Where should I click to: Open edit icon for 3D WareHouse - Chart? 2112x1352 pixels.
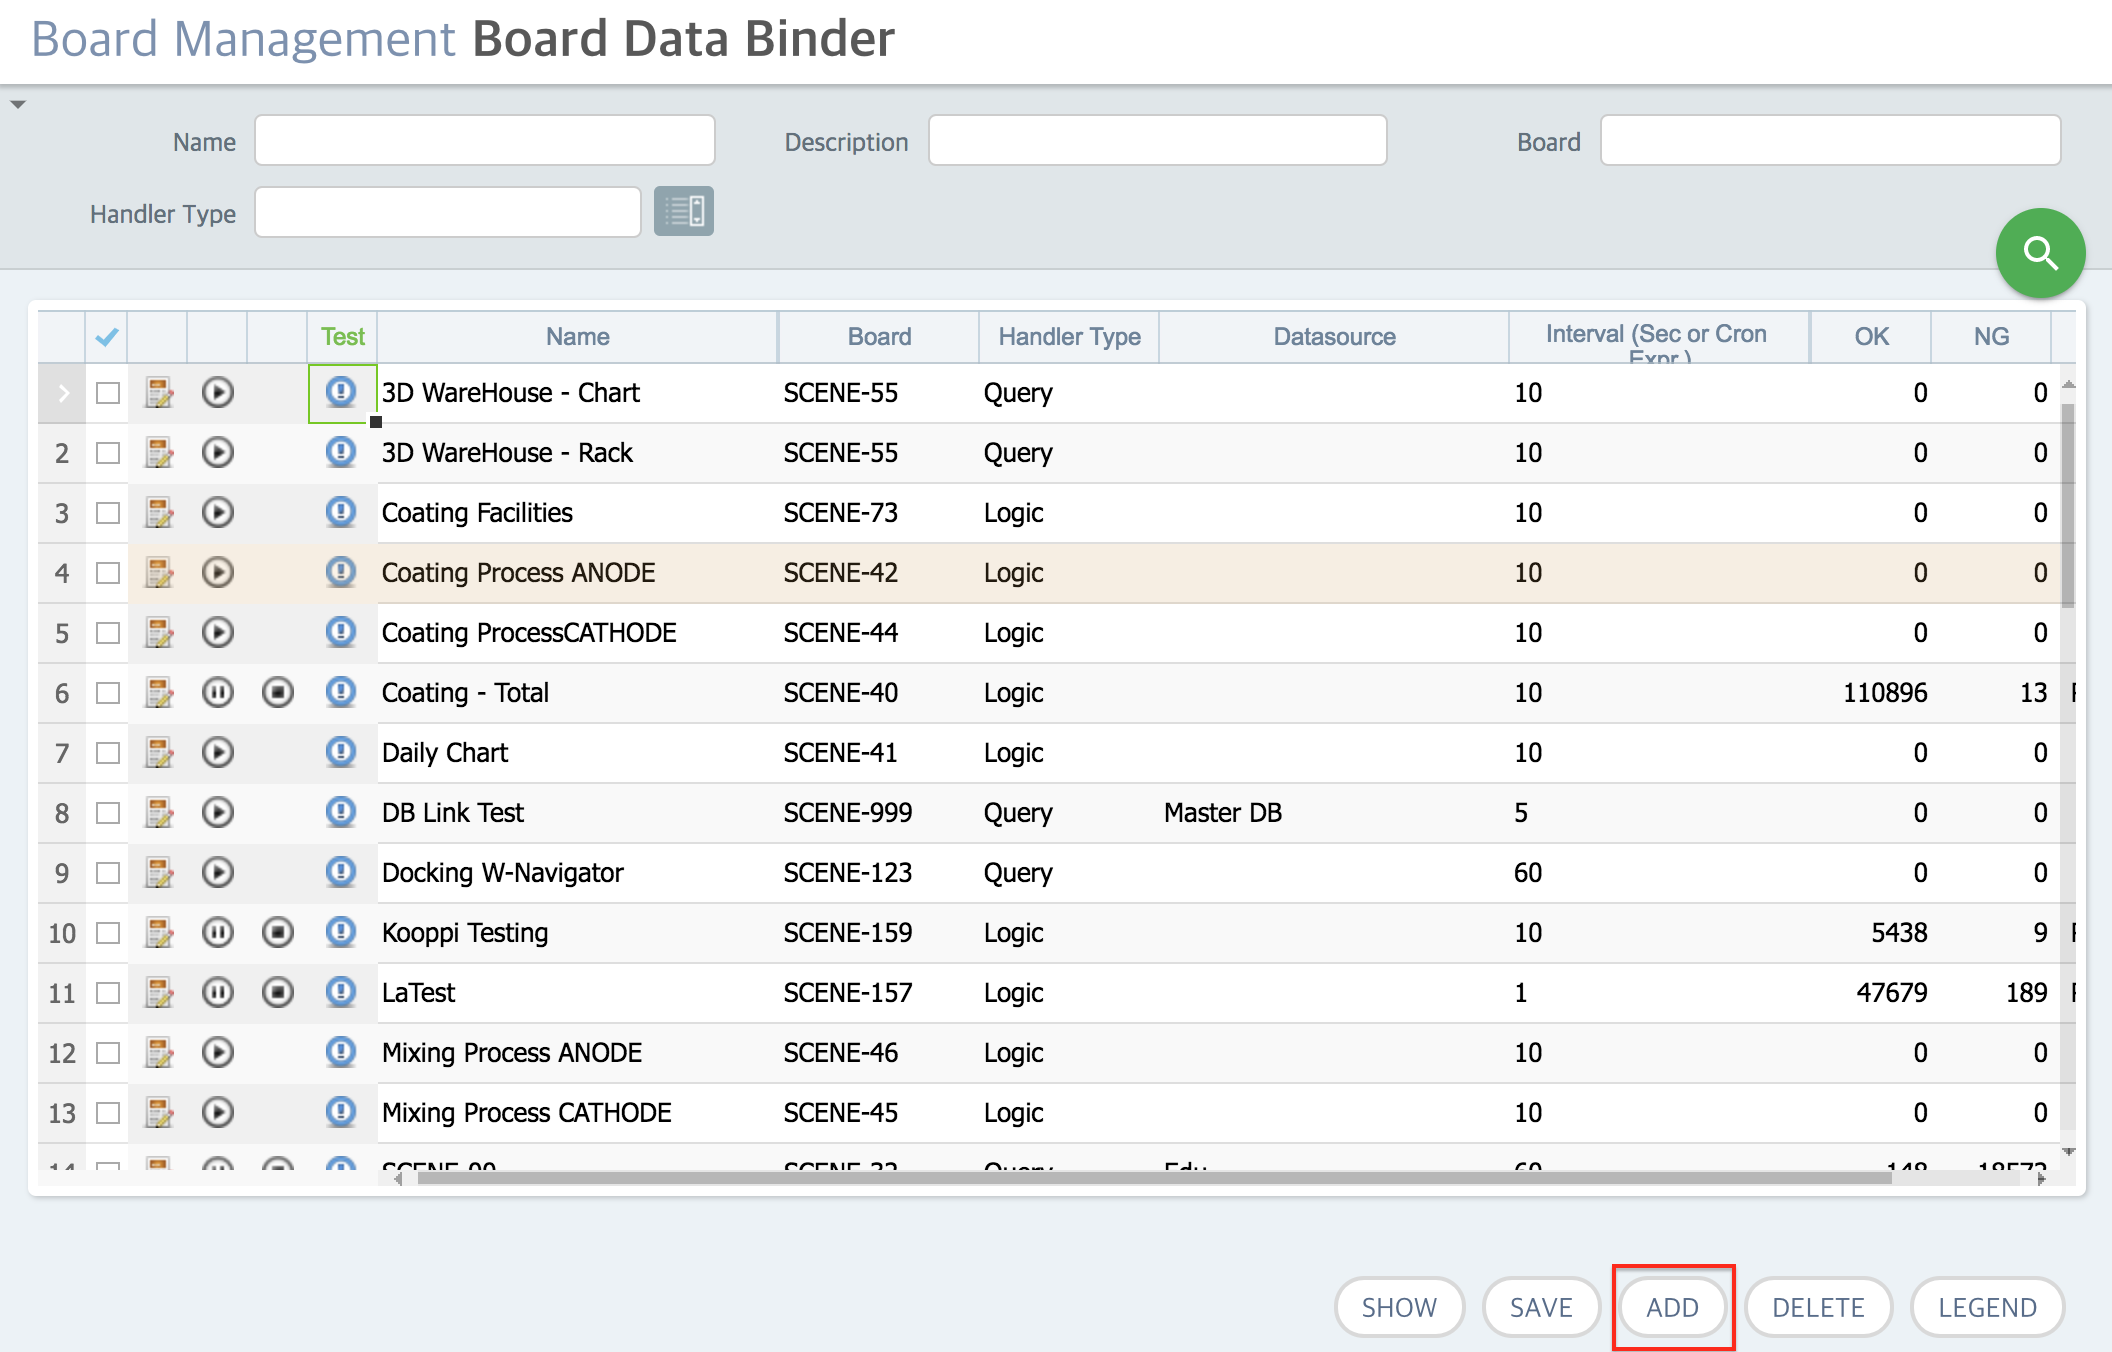coord(159,392)
